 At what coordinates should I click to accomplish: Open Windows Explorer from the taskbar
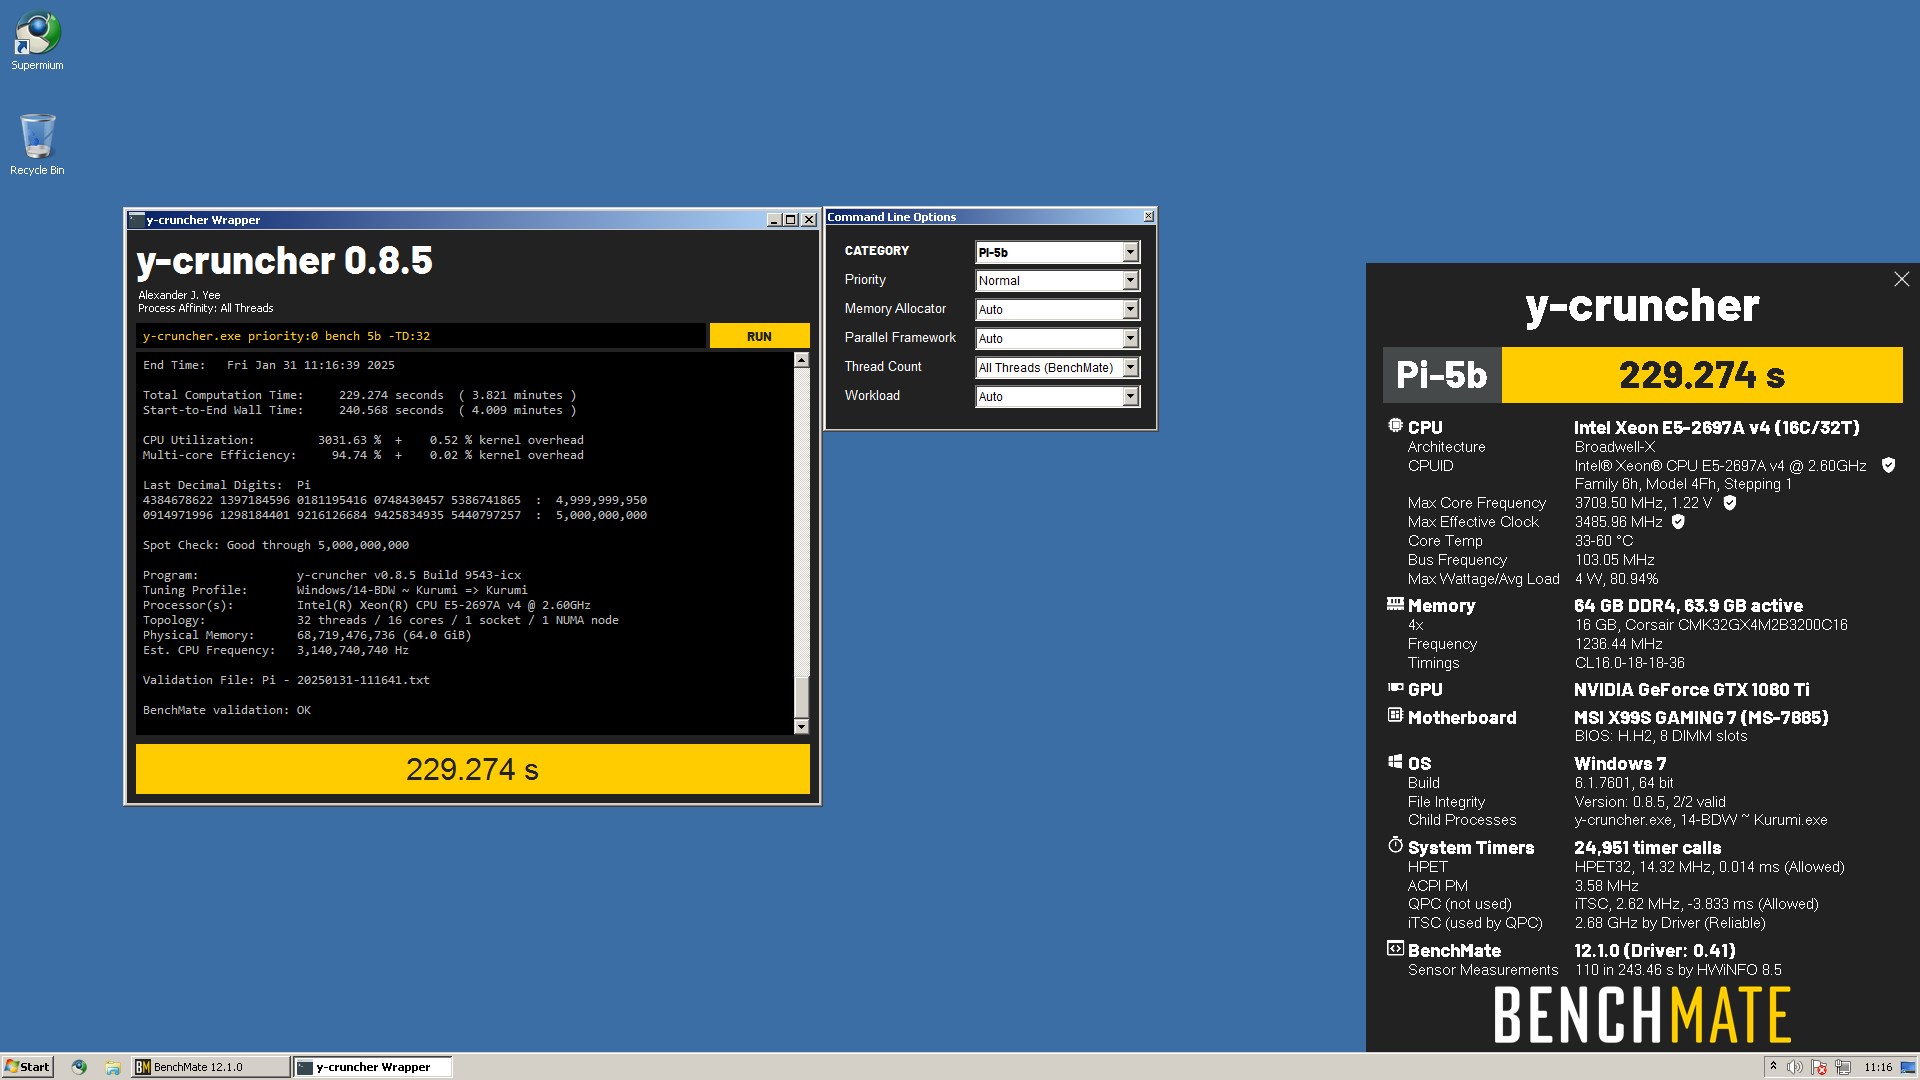tap(113, 1067)
